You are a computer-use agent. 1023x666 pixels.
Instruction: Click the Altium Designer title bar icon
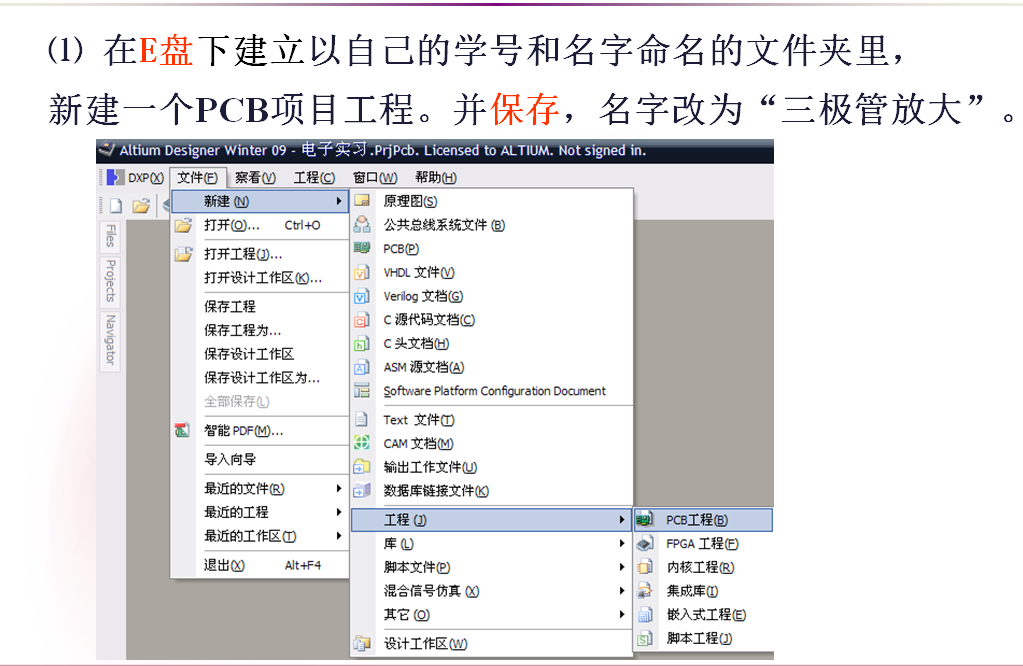106,150
